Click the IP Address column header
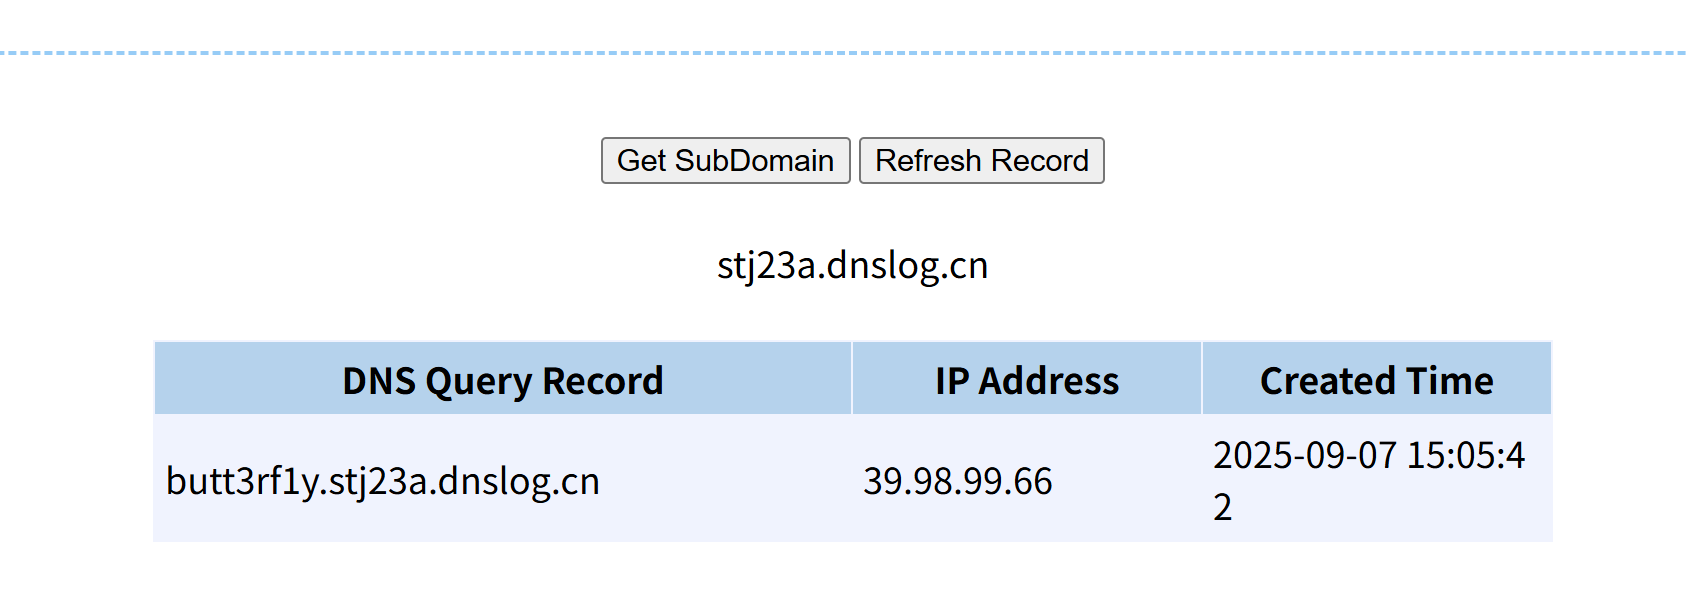Screen dimensions: 1686x609 1027,380
